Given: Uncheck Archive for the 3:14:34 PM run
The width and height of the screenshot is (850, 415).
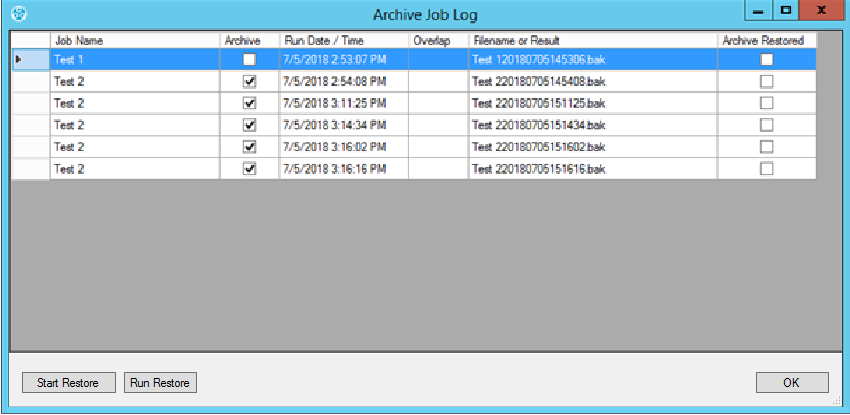Looking at the screenshot, I should pyautogui.click(x=249, y=125).
